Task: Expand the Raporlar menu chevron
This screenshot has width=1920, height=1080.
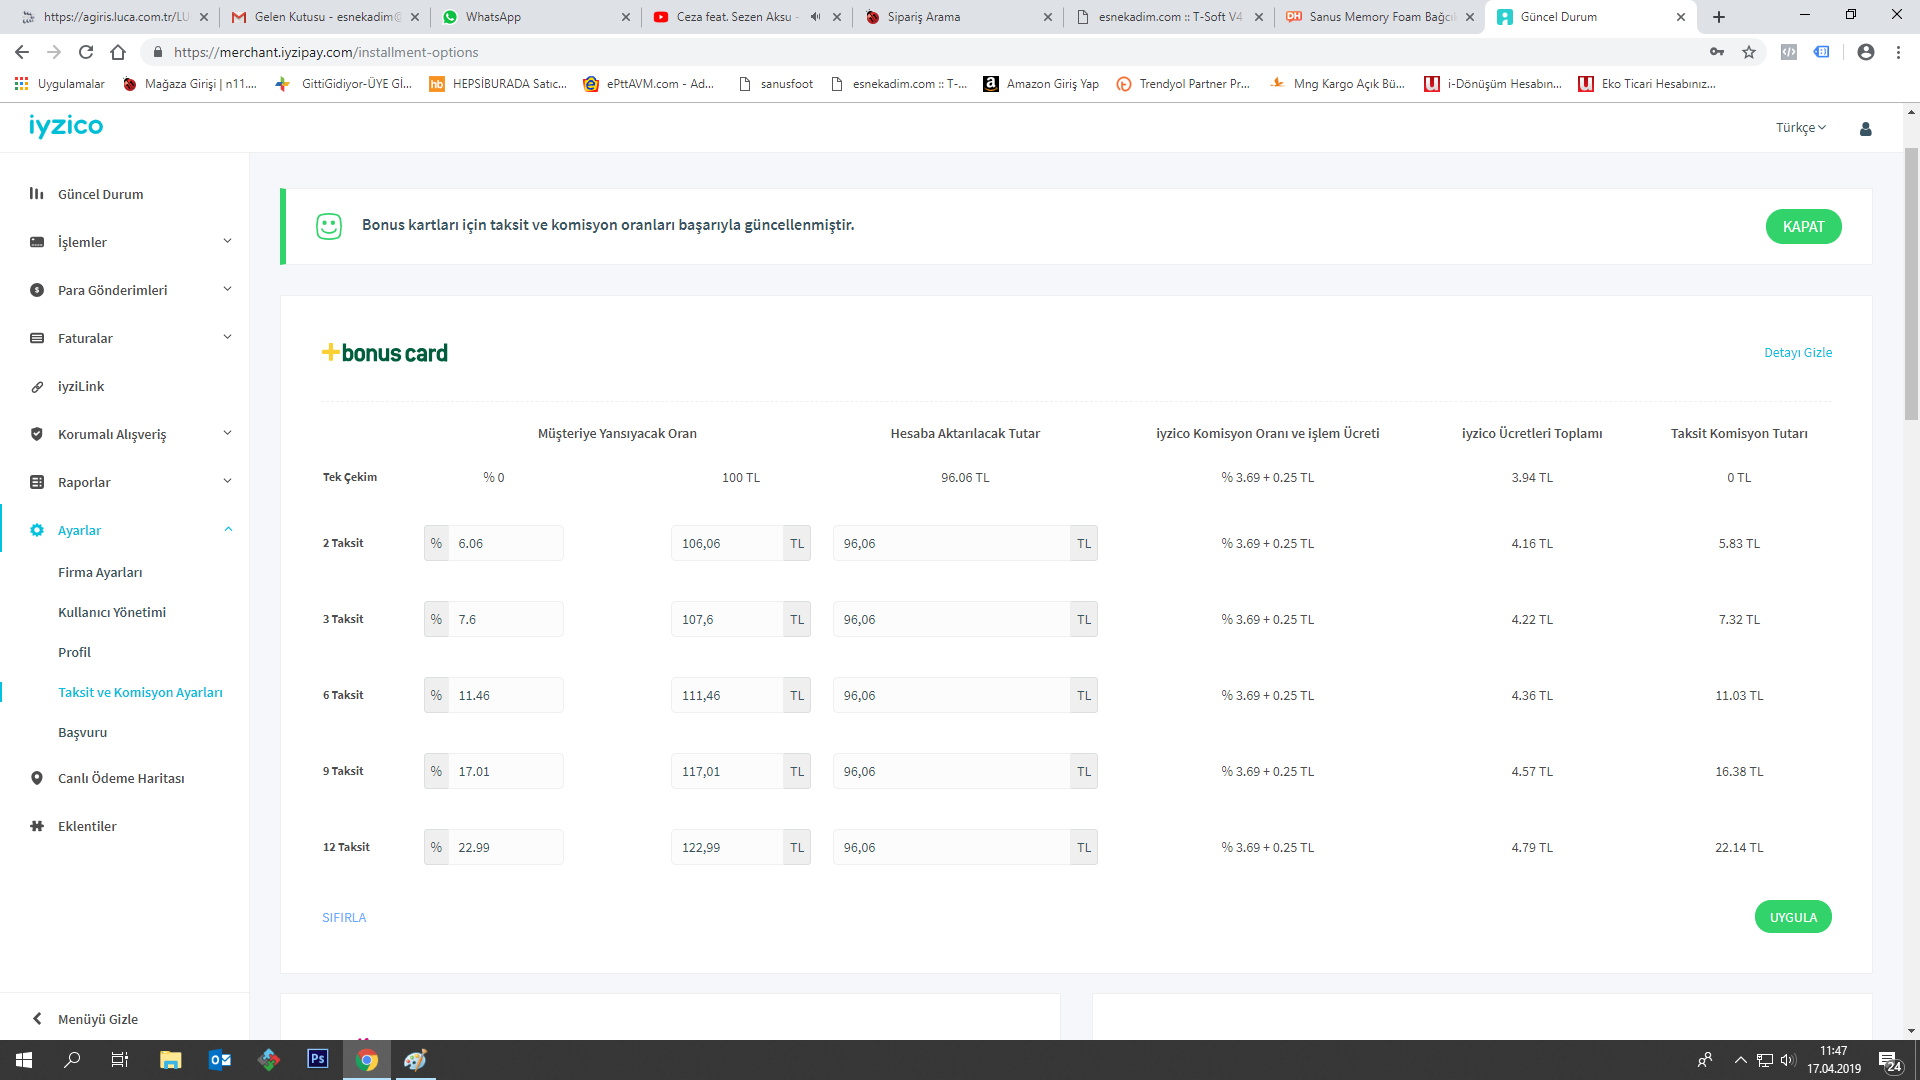Action: 227,481
